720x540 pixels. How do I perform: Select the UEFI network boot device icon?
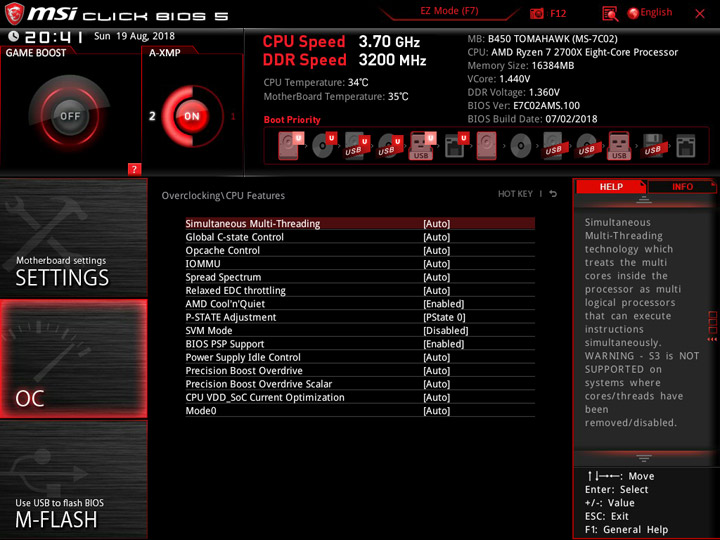point(456,146)
